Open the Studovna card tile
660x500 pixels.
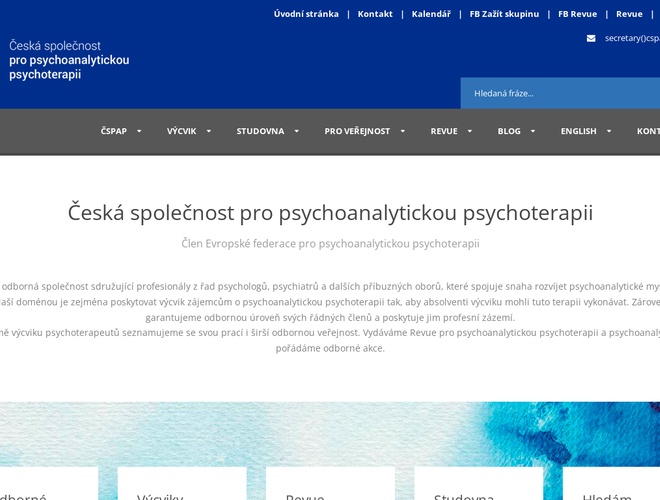coord(478,485)
